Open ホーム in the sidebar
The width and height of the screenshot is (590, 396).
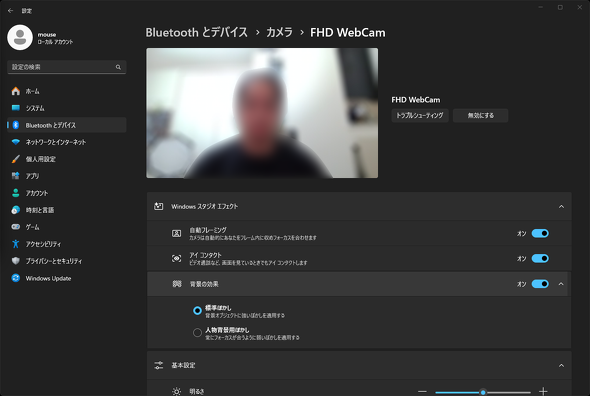click(x=67, y=91)
